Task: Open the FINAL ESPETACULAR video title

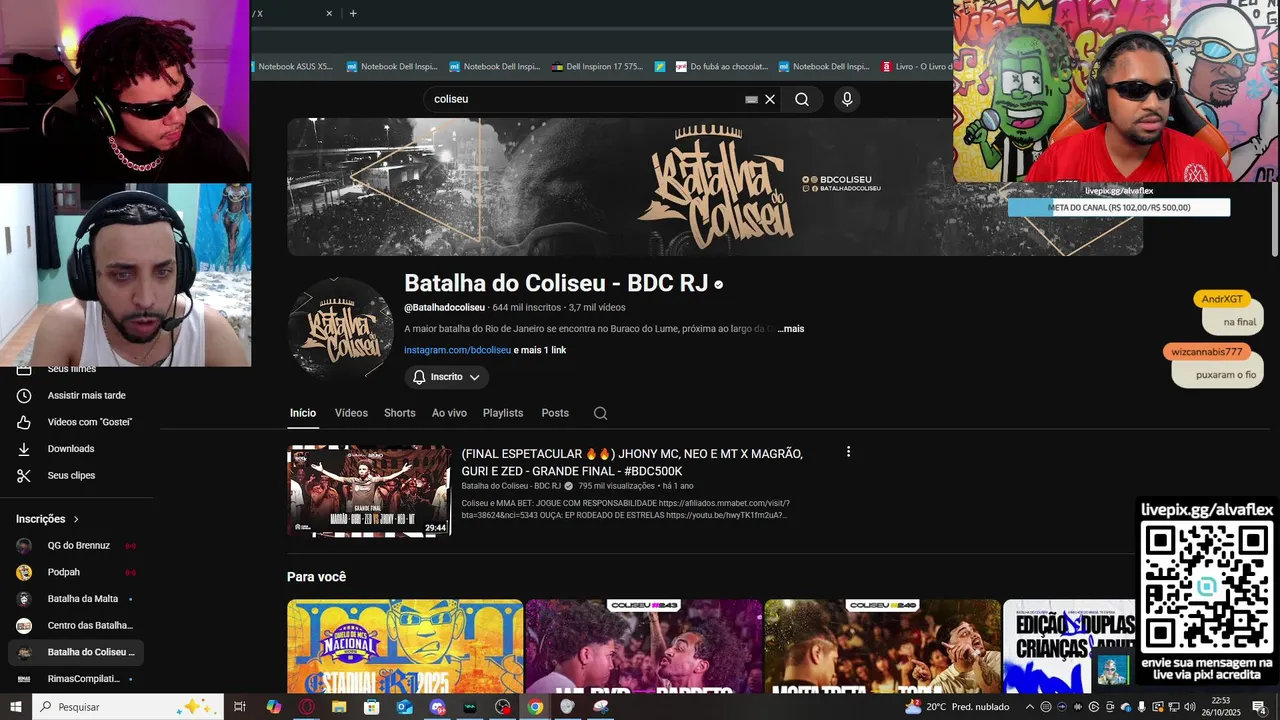Action: [632, 462]
